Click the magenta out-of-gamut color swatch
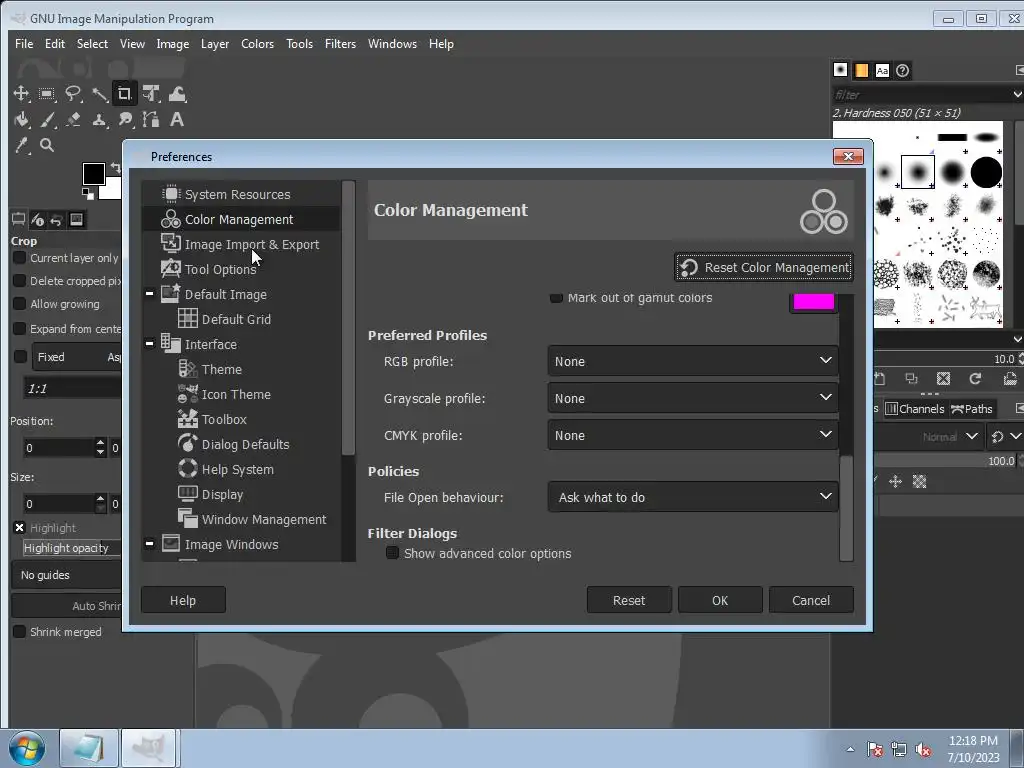 [813, 302]
